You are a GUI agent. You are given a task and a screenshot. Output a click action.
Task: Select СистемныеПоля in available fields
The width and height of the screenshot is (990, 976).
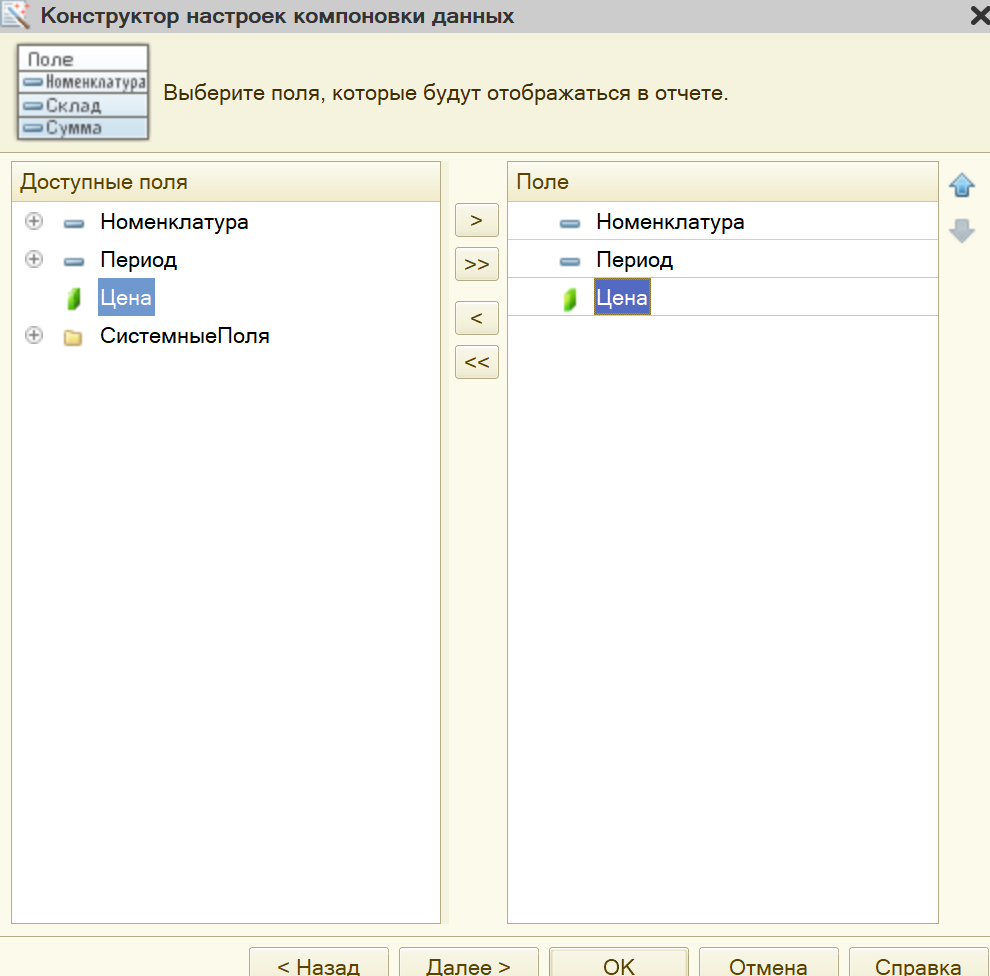[x=184, y=336]
